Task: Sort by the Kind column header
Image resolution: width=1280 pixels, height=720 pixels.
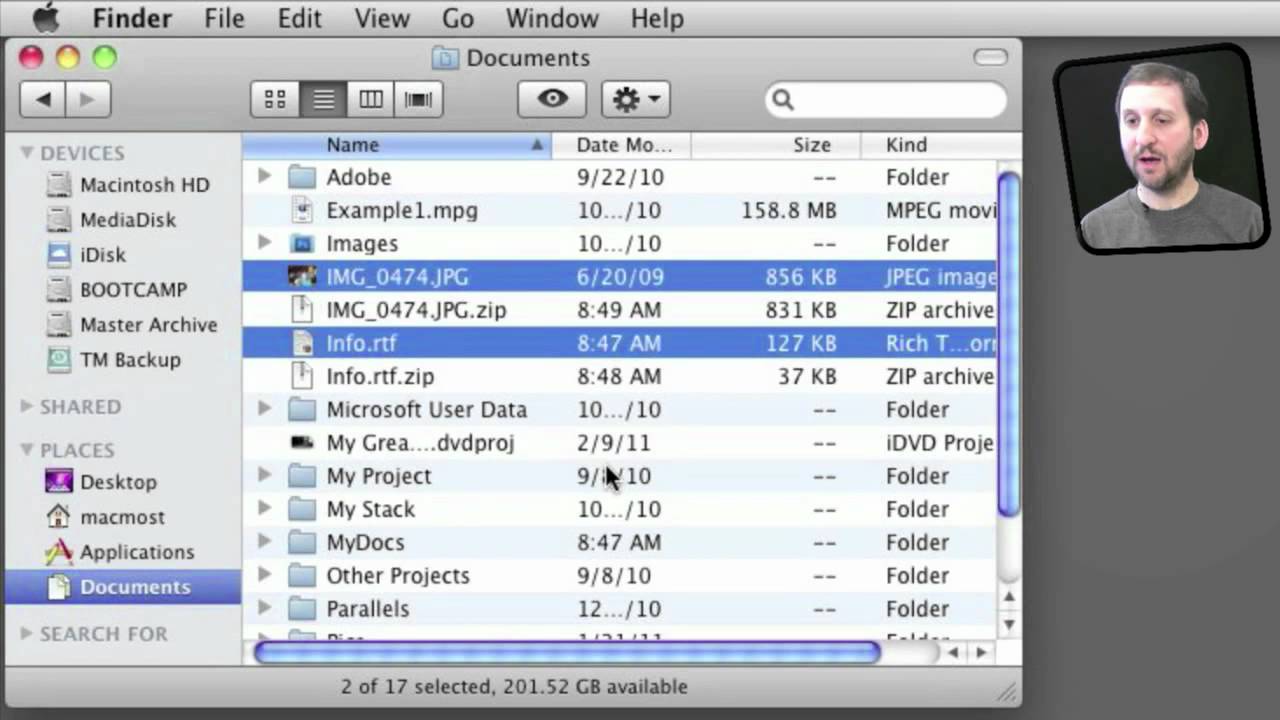Action: pyautogui.click(x=940, y=145)
